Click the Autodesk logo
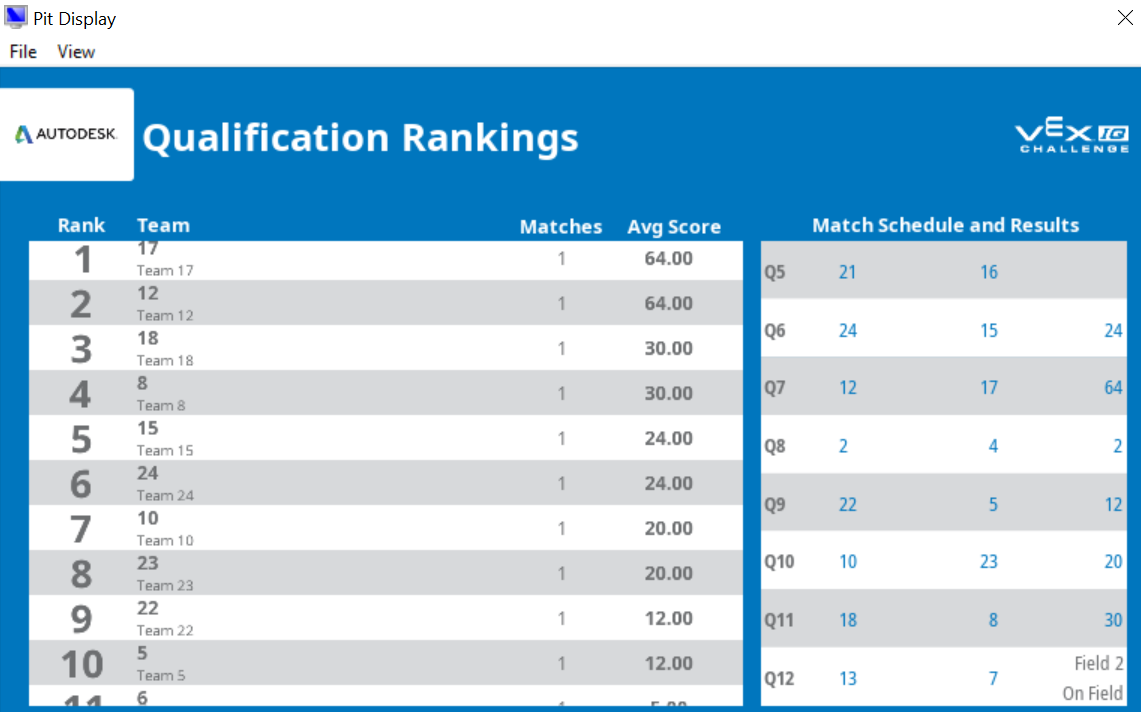Screen dimensions: 1141x712 click(x=66, y=131)
